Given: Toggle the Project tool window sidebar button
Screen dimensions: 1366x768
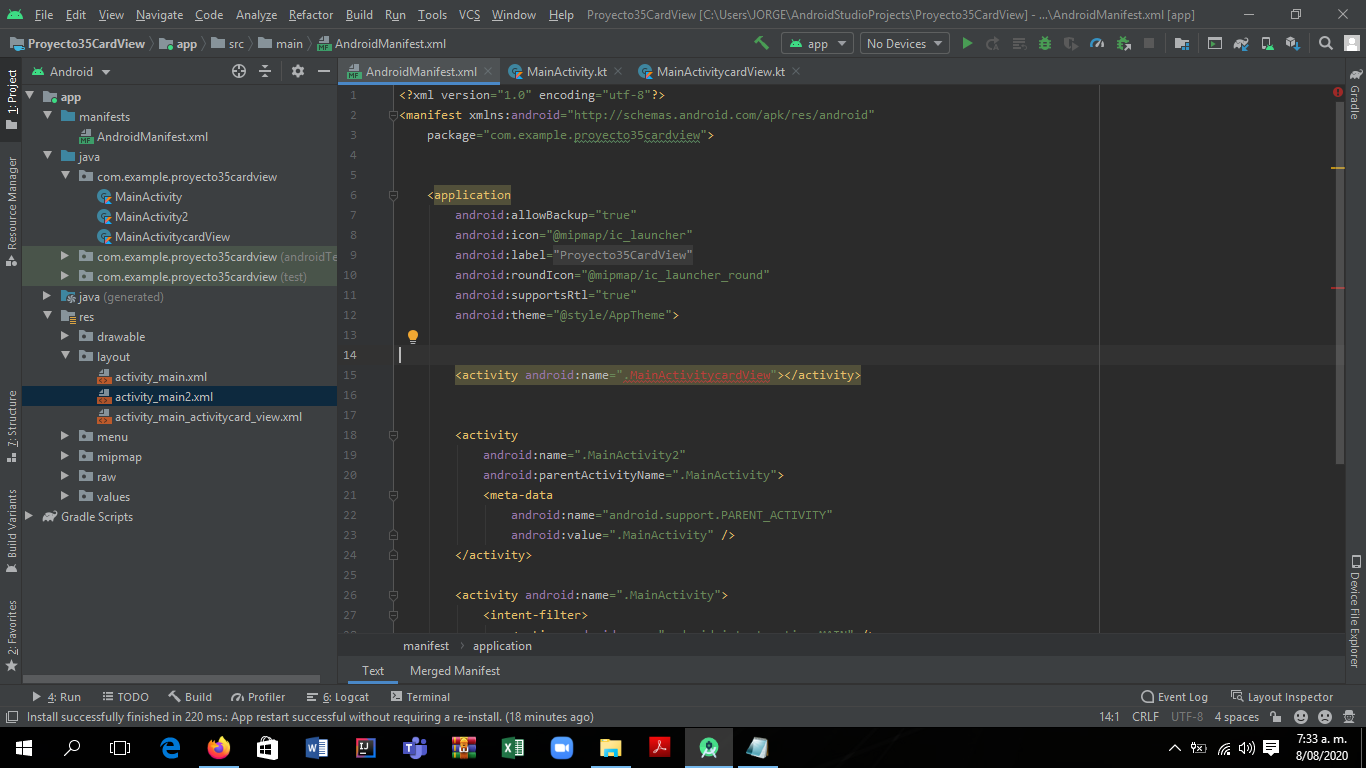Looking at the screenshot, I should [x=11, y=96].
